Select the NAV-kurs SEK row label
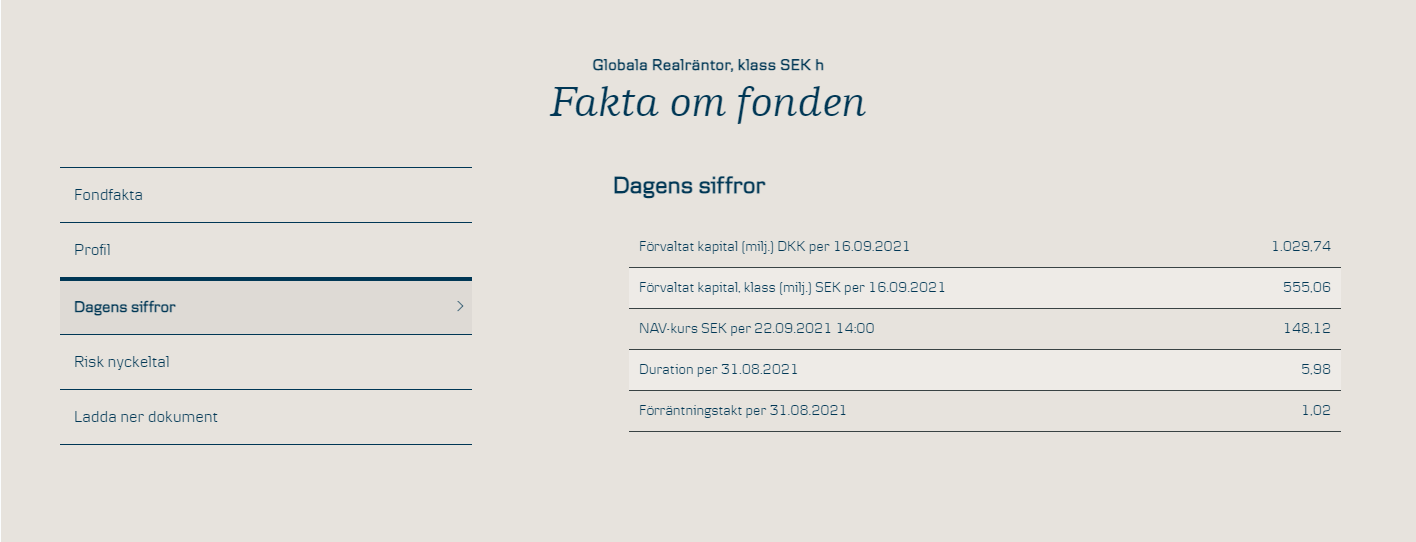Viewport: 1416px width, 542px height. coord(756,328)
